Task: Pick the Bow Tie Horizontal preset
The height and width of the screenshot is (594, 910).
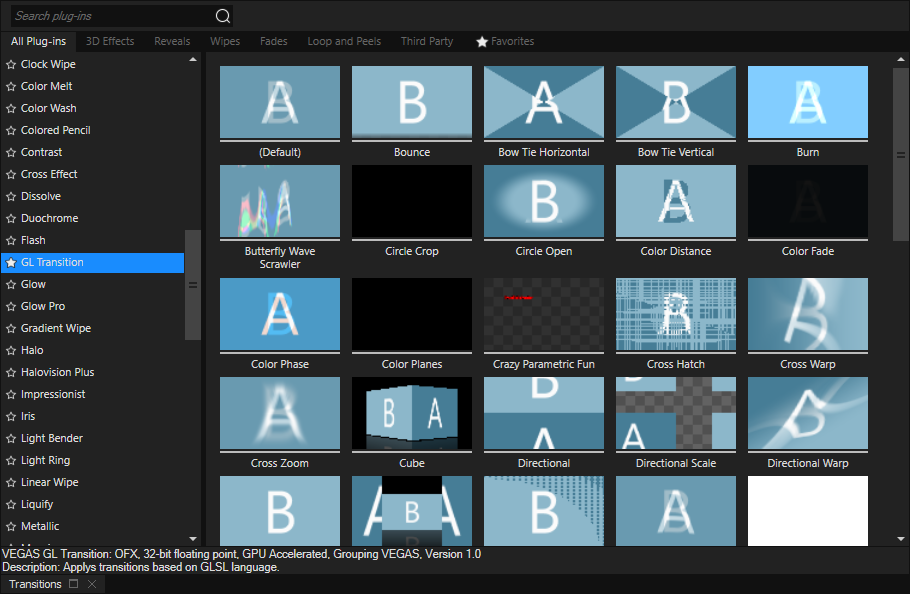Action: click(544, 102)
